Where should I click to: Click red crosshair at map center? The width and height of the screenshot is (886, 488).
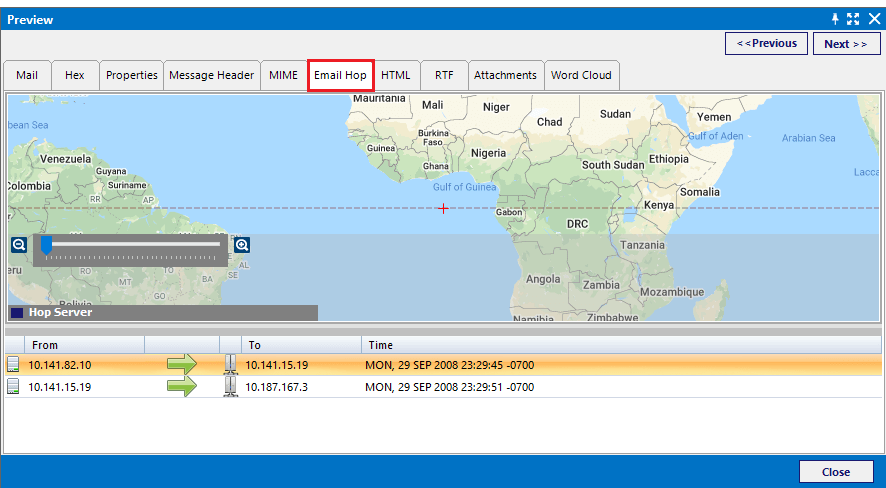point(444,209)
